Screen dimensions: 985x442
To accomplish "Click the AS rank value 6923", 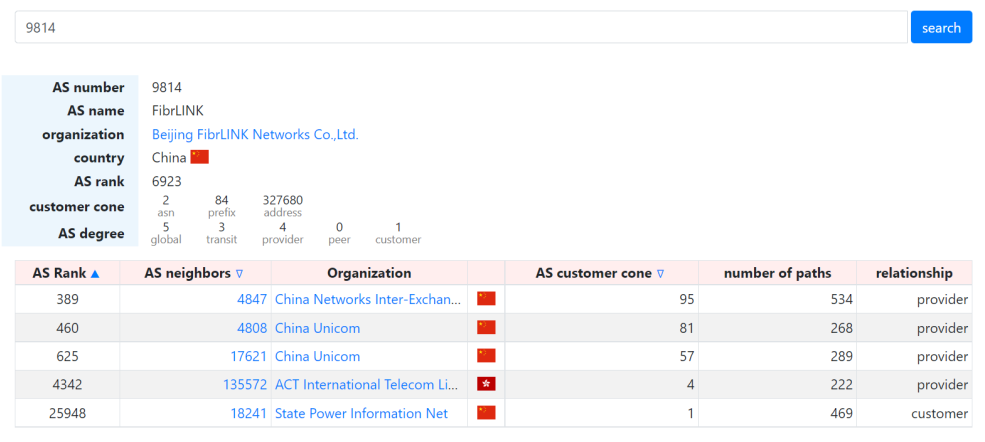I will pos(166,181).
